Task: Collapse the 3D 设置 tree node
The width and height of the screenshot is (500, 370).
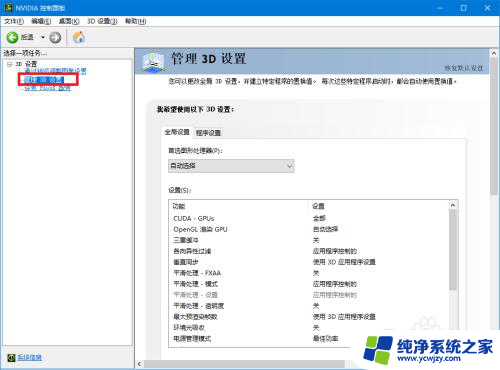Action: tap(9, 64)
